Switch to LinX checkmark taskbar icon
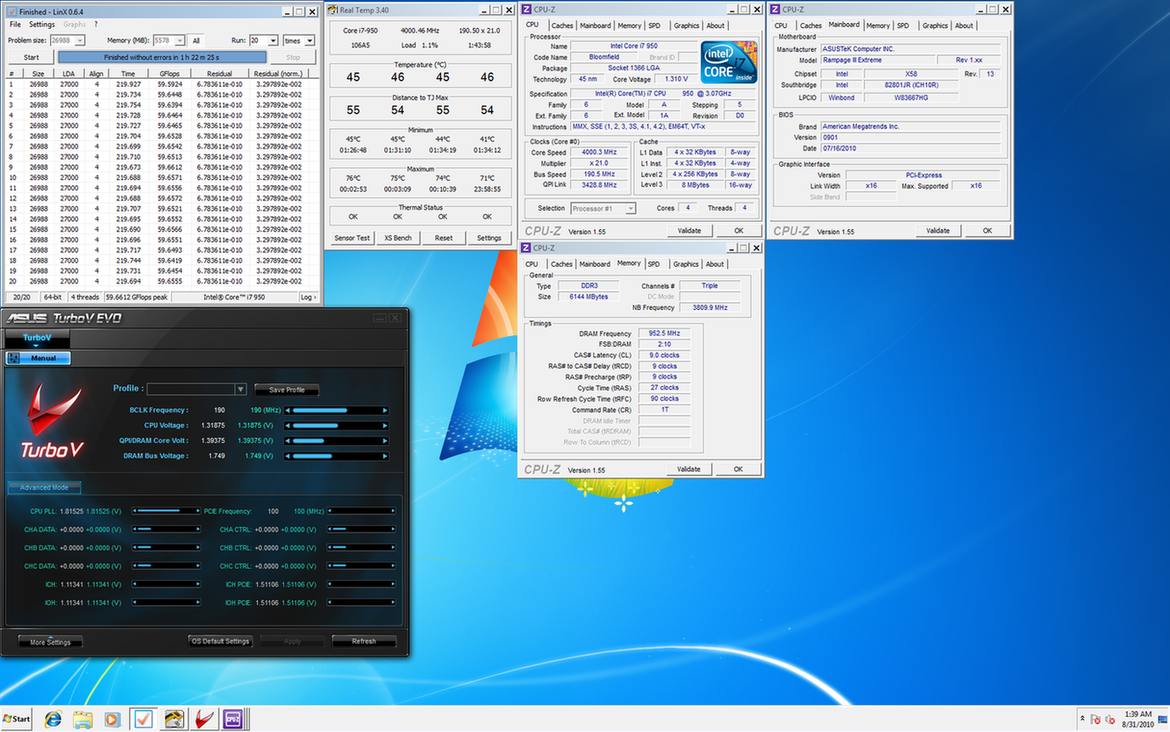 pyautogui.click(x=142, y=719)
